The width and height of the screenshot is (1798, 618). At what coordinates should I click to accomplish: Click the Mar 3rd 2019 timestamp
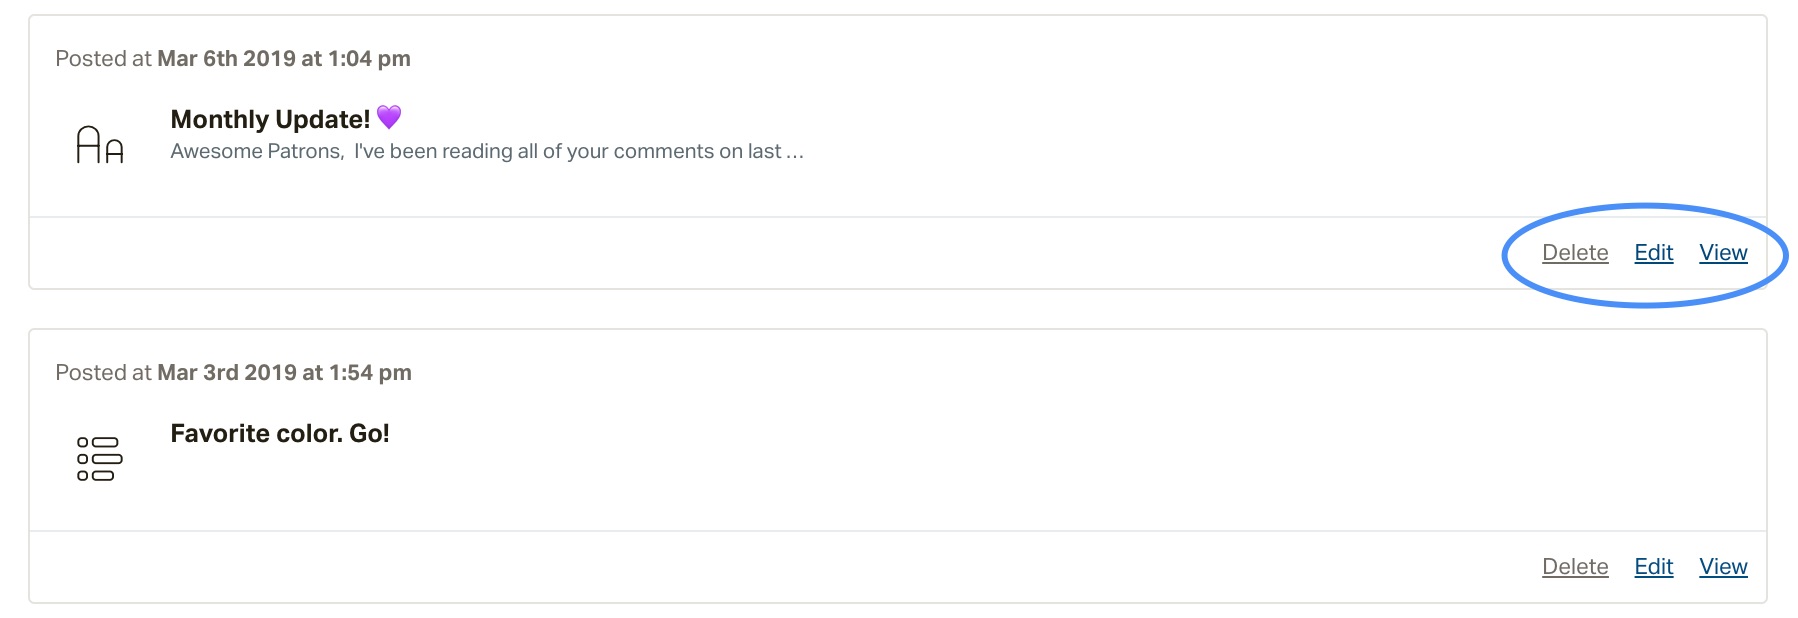pos(284,372)
